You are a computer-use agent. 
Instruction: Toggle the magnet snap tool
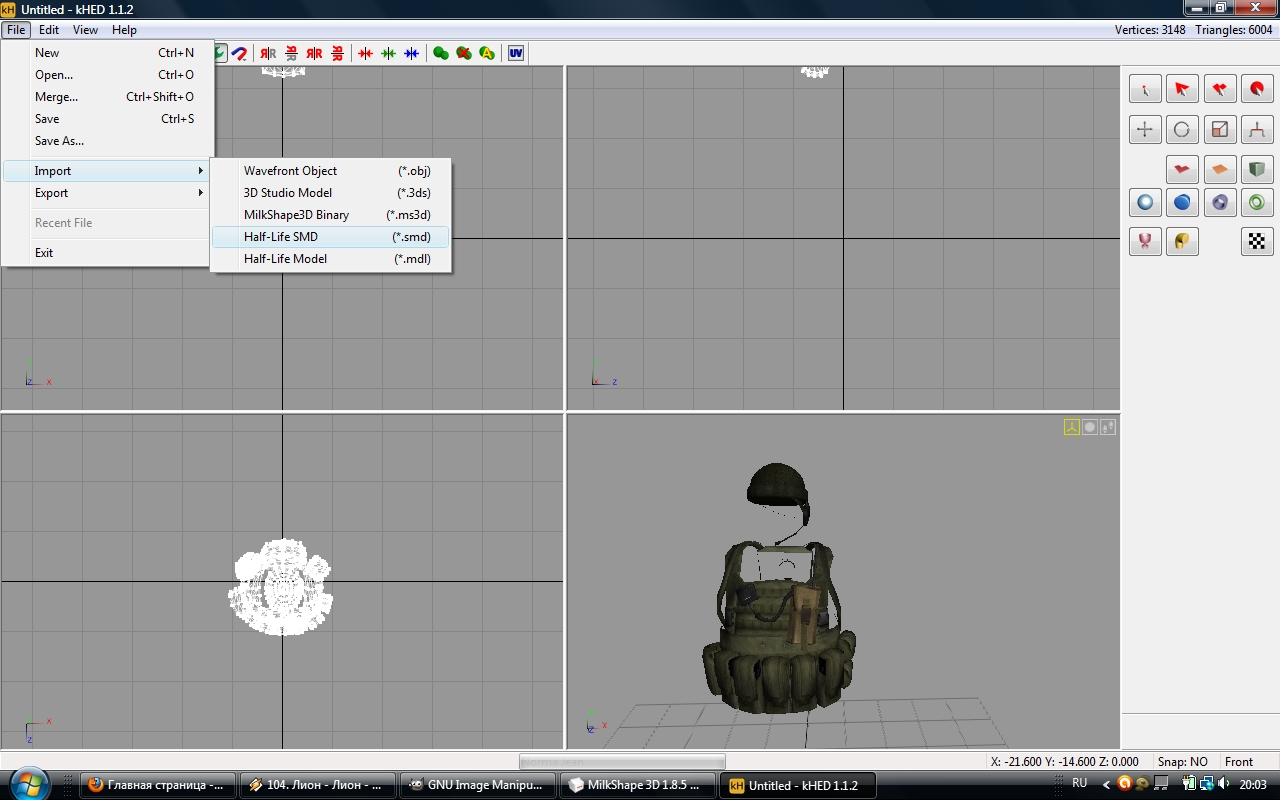[240, 53]
